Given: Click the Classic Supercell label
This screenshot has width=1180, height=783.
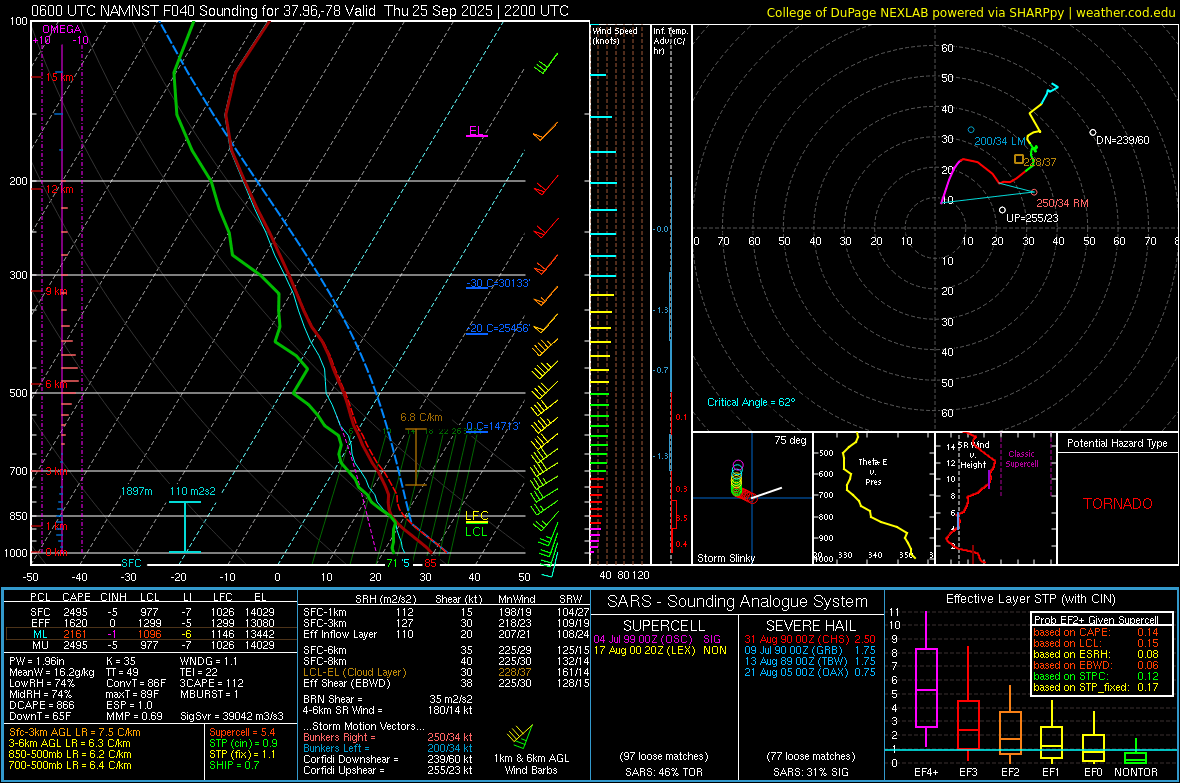Looking at the screenshot, I should pos(1021,459).
